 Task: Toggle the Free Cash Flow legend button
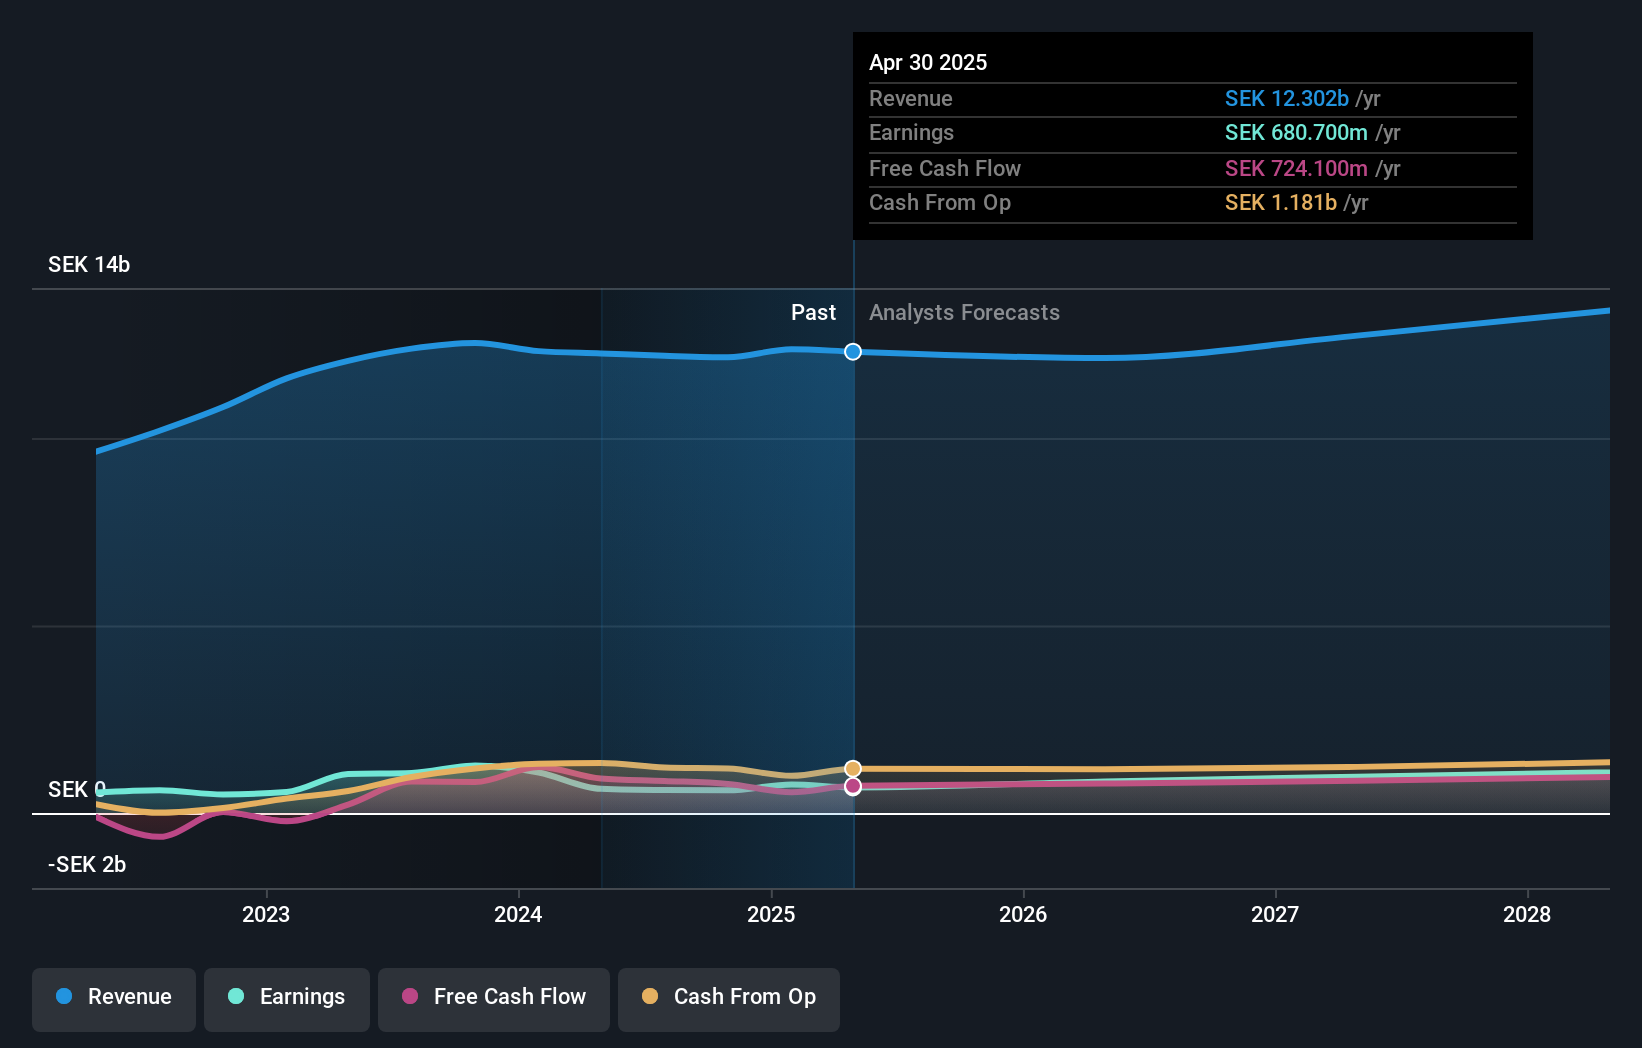(x=494, y=999)
